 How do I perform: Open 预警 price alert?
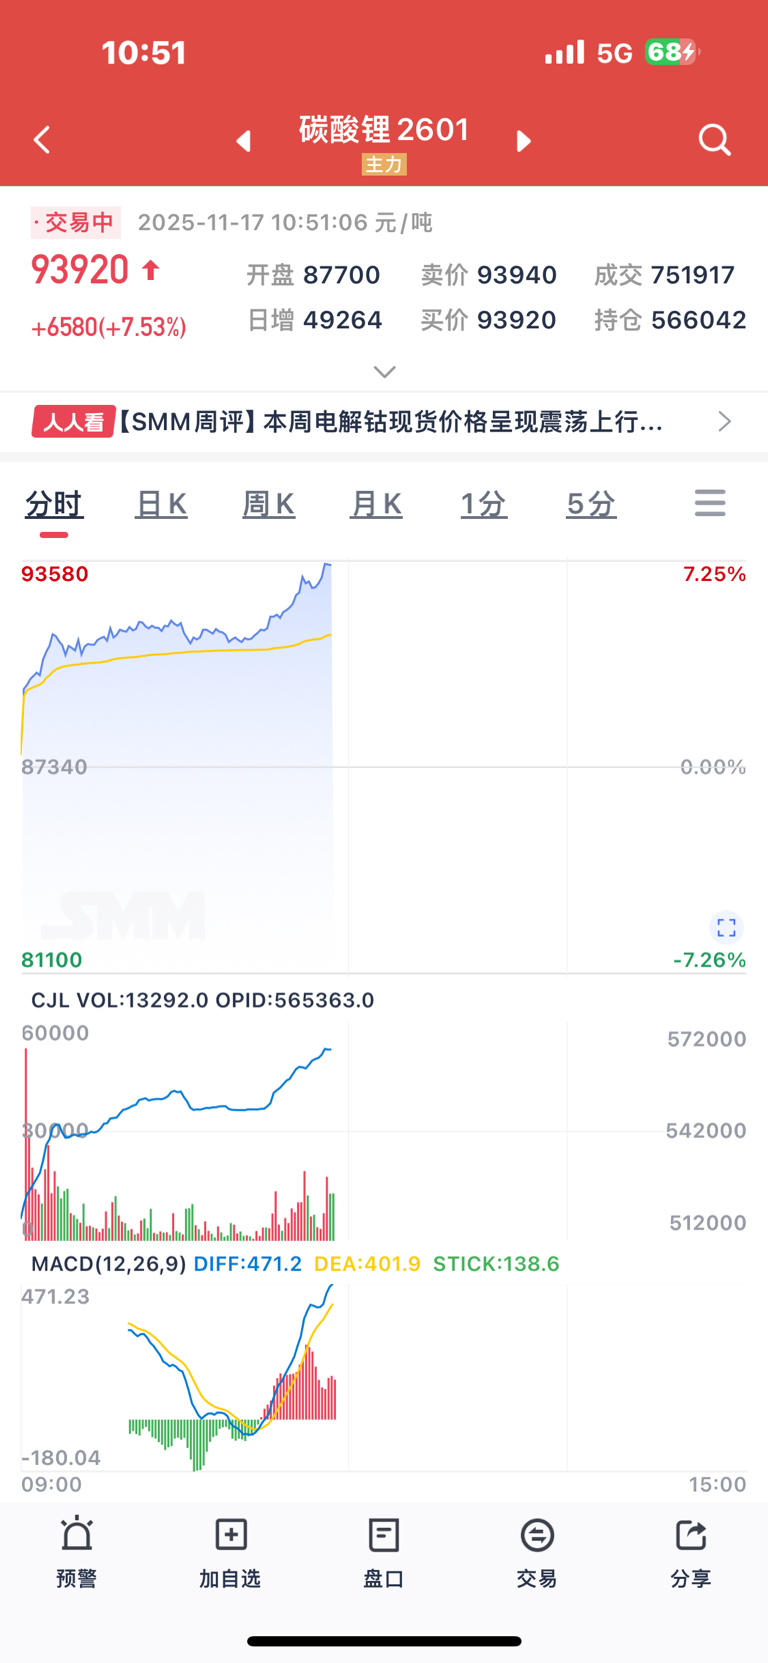77,1551
